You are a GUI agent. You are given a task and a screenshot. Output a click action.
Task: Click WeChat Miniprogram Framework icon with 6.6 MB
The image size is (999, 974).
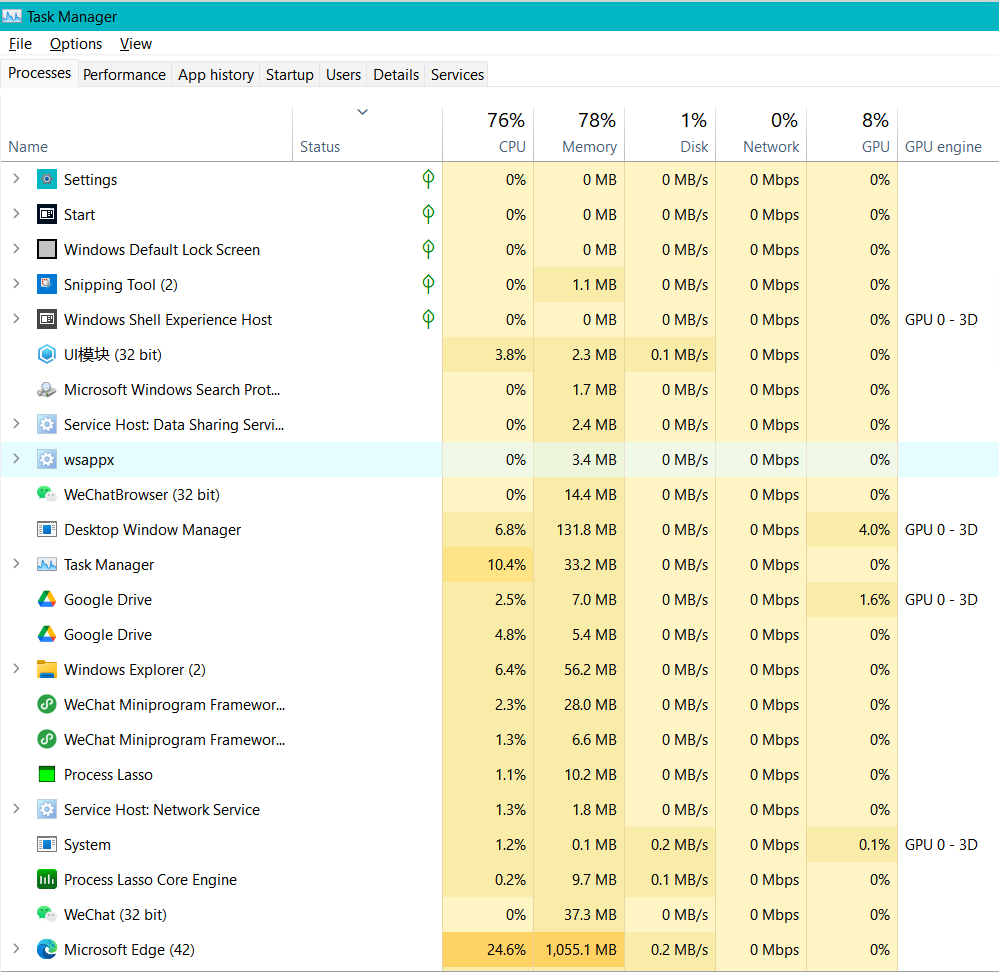[x=47, y=740]
